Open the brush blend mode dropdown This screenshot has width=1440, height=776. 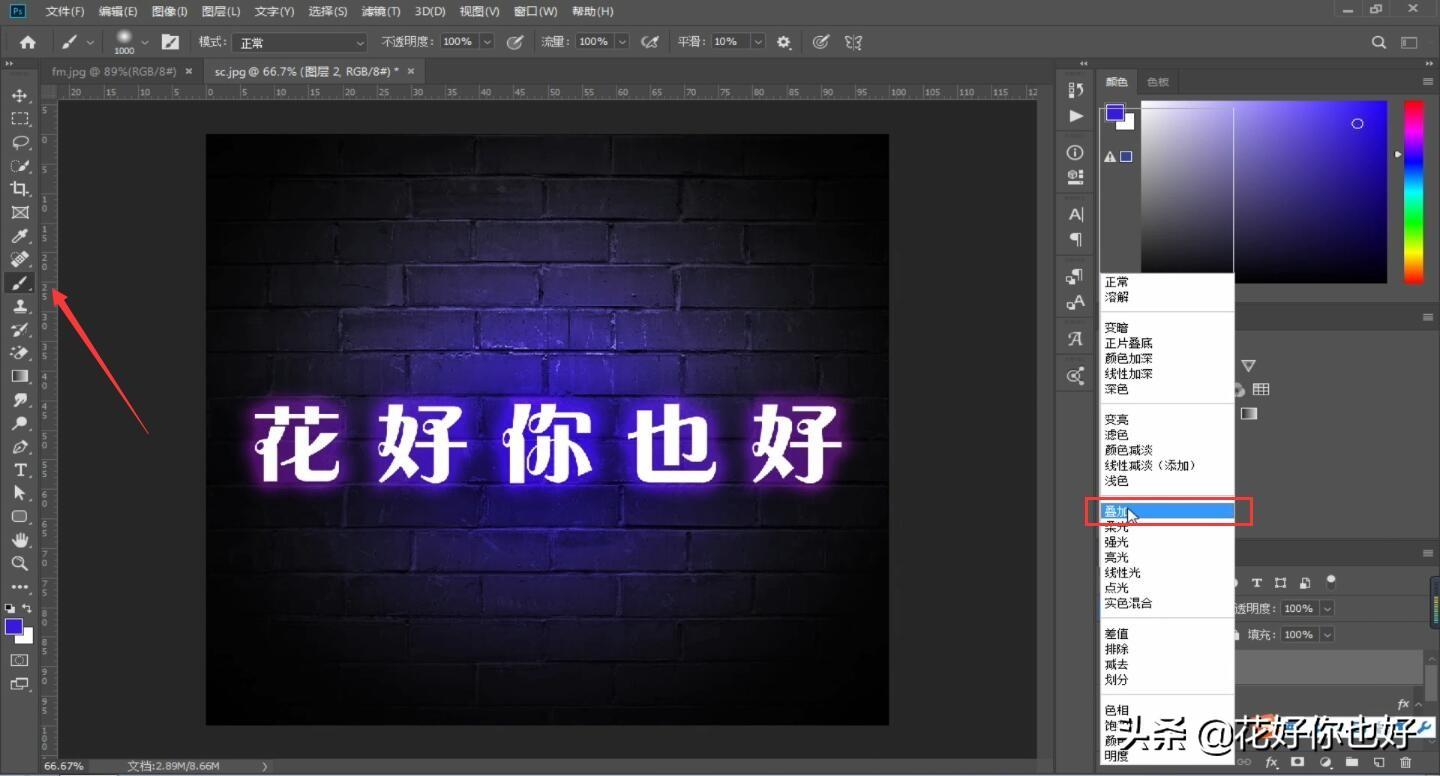300,42
